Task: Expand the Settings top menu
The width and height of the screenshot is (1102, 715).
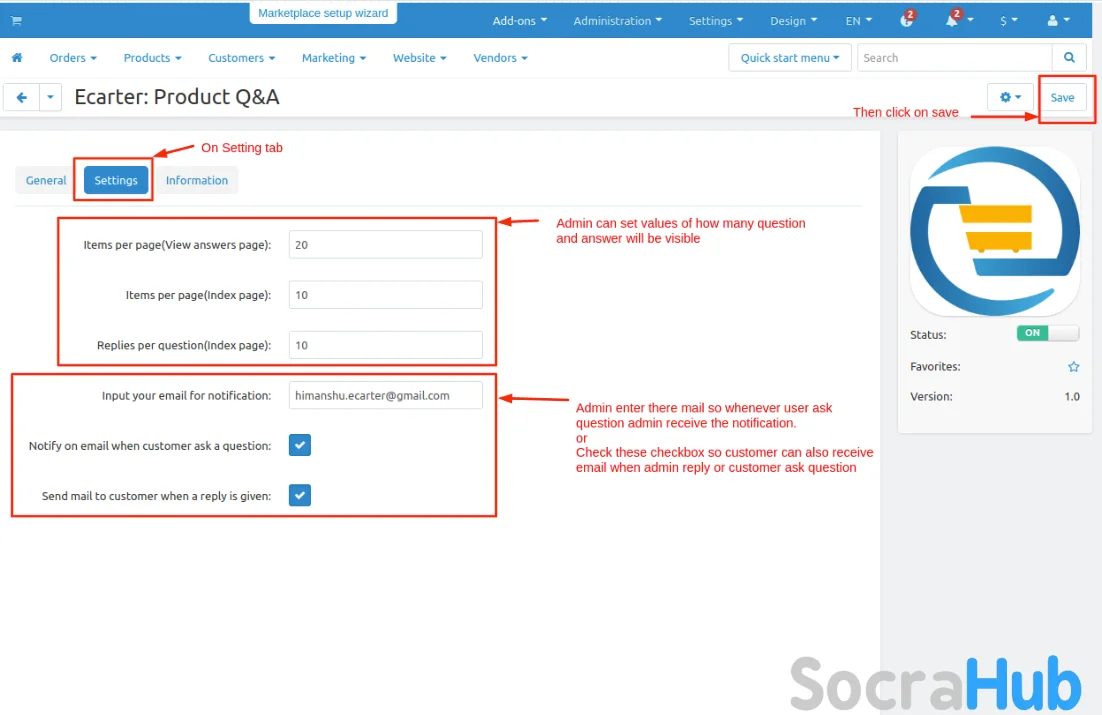Action: click(715, 20)
